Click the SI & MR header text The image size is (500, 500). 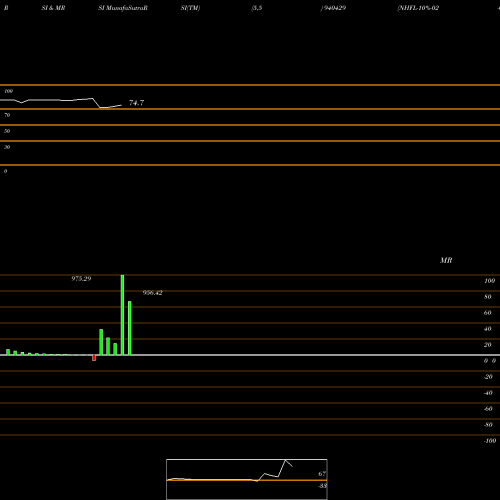click(53, 8)
